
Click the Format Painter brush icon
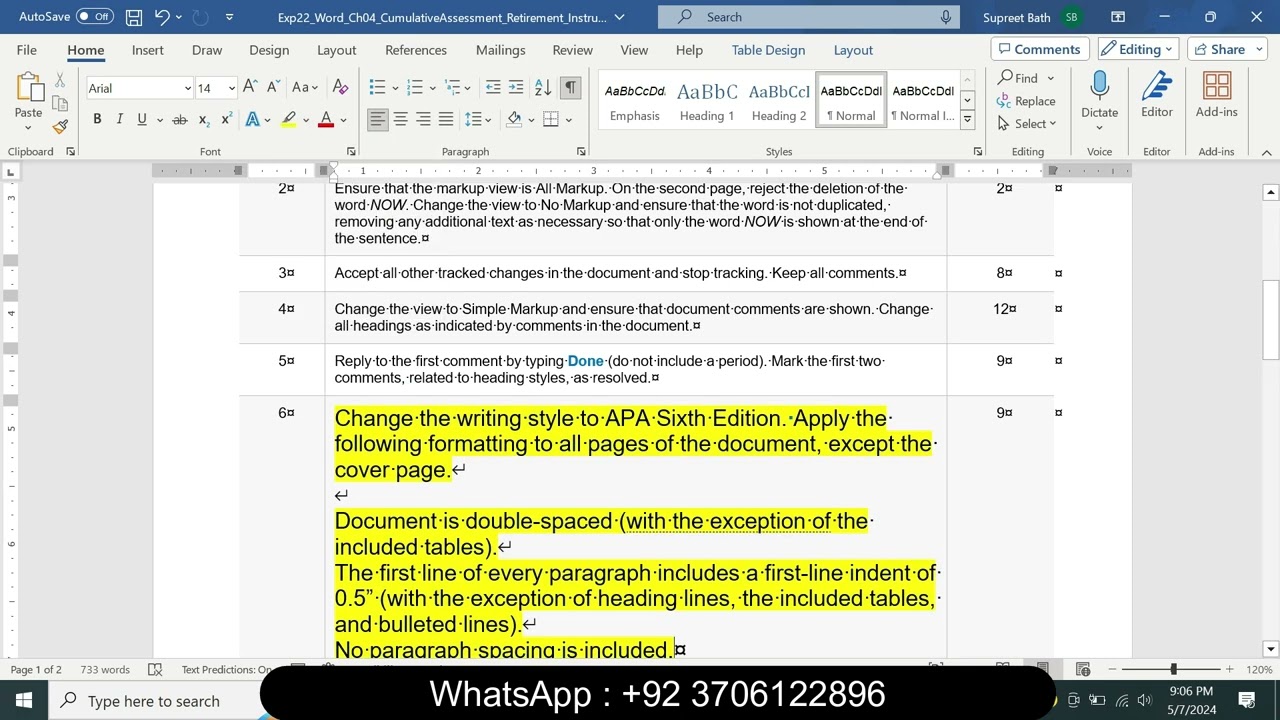click(60, 126)
